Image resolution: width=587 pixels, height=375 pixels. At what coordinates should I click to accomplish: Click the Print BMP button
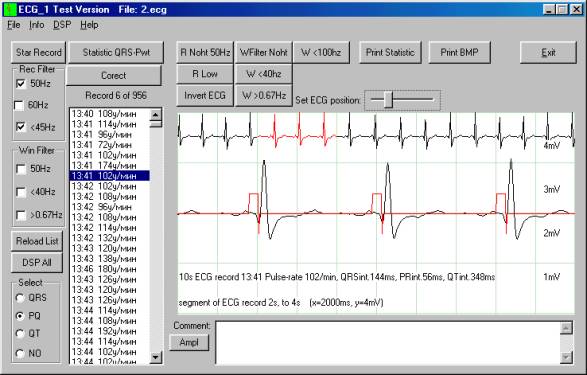click(459, 52)
